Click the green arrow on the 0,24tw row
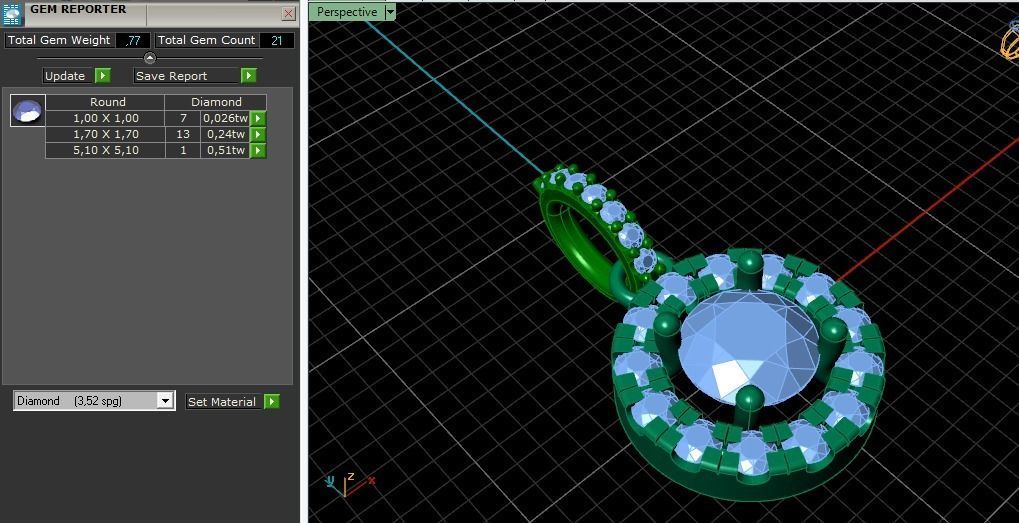Image resolution: width=1019 pixels, height=523 pixels. [259, 134]
